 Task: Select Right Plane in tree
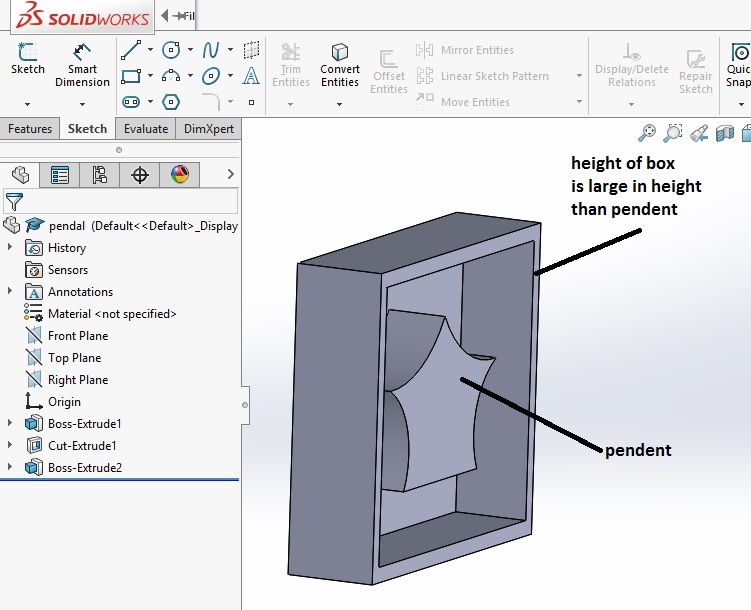pos(67,380)
